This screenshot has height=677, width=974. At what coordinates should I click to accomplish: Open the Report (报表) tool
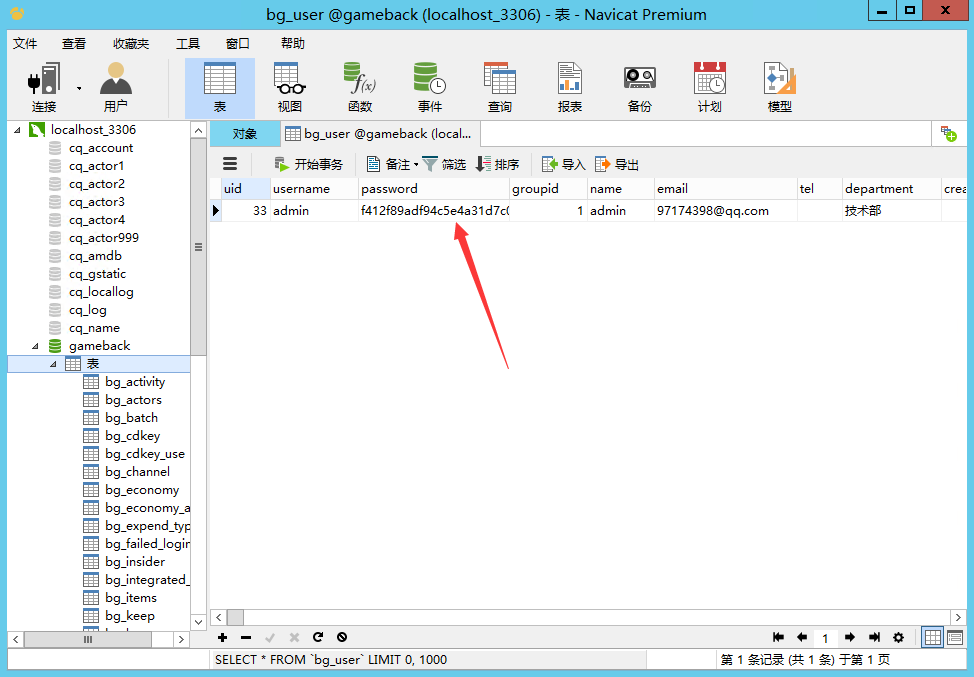pos(569,87)
